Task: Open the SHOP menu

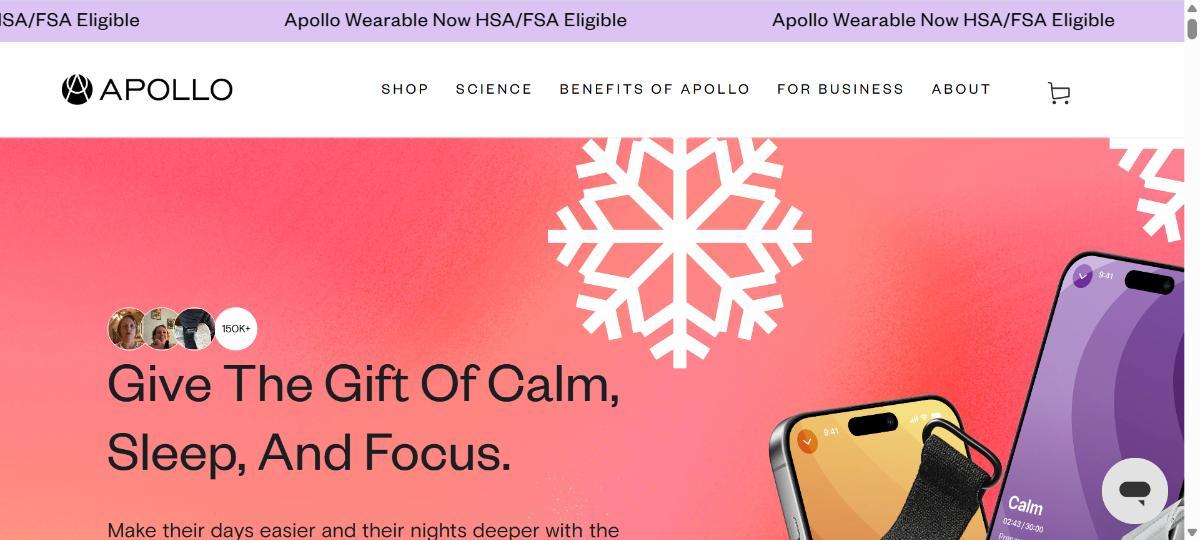Action: coord(405,89)
